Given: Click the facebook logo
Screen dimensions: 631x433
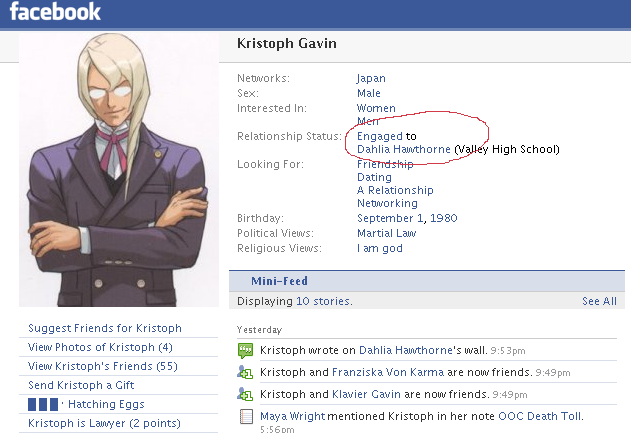Looking at the screenshot, I should (55, 12).
